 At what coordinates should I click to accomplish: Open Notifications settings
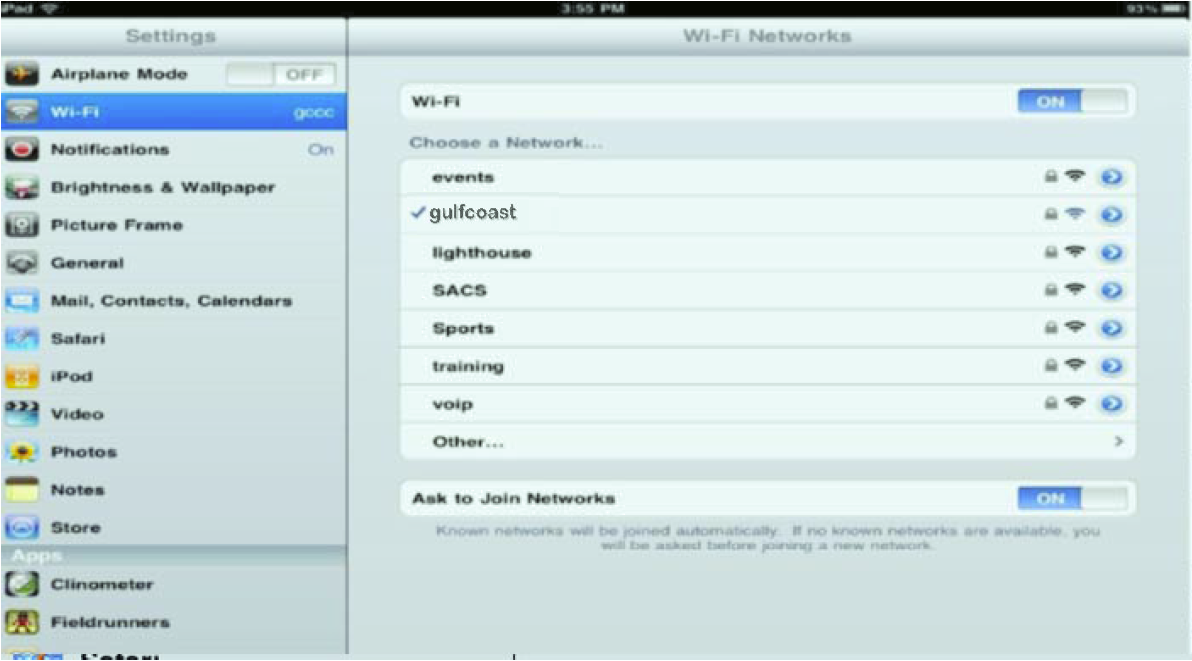click(x=173, y=149)
